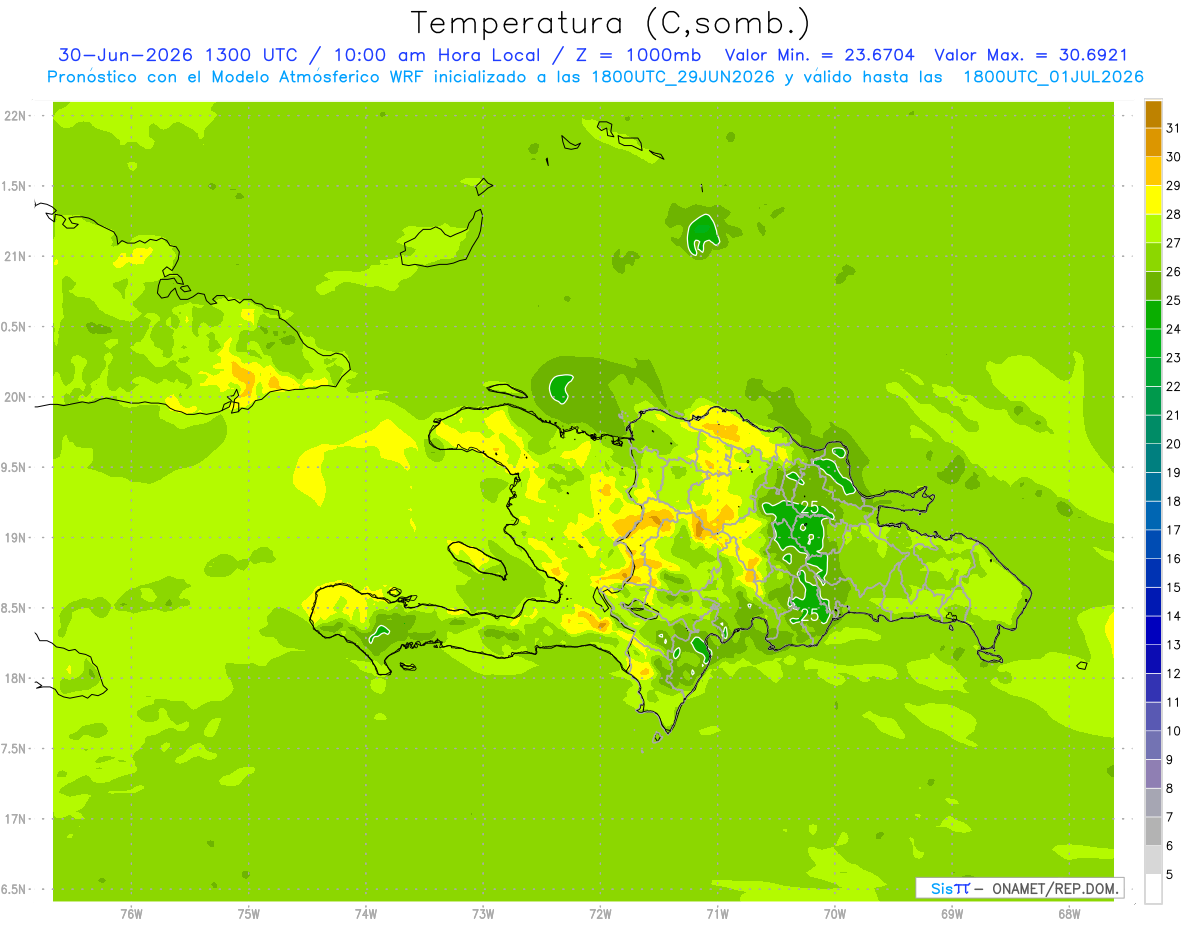The image size is (1200, 927).
Task: Click the 74W longitude label
Action: click(x=366, y=914)
